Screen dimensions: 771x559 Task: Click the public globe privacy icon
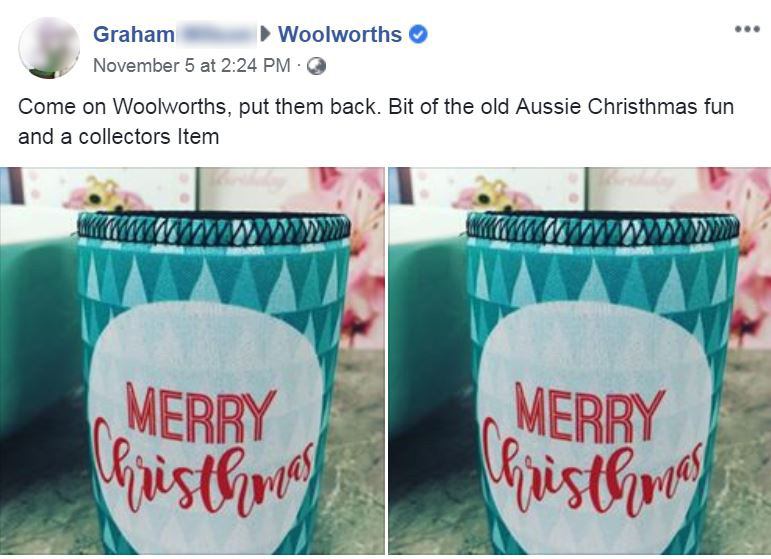(x=316, y=66)
